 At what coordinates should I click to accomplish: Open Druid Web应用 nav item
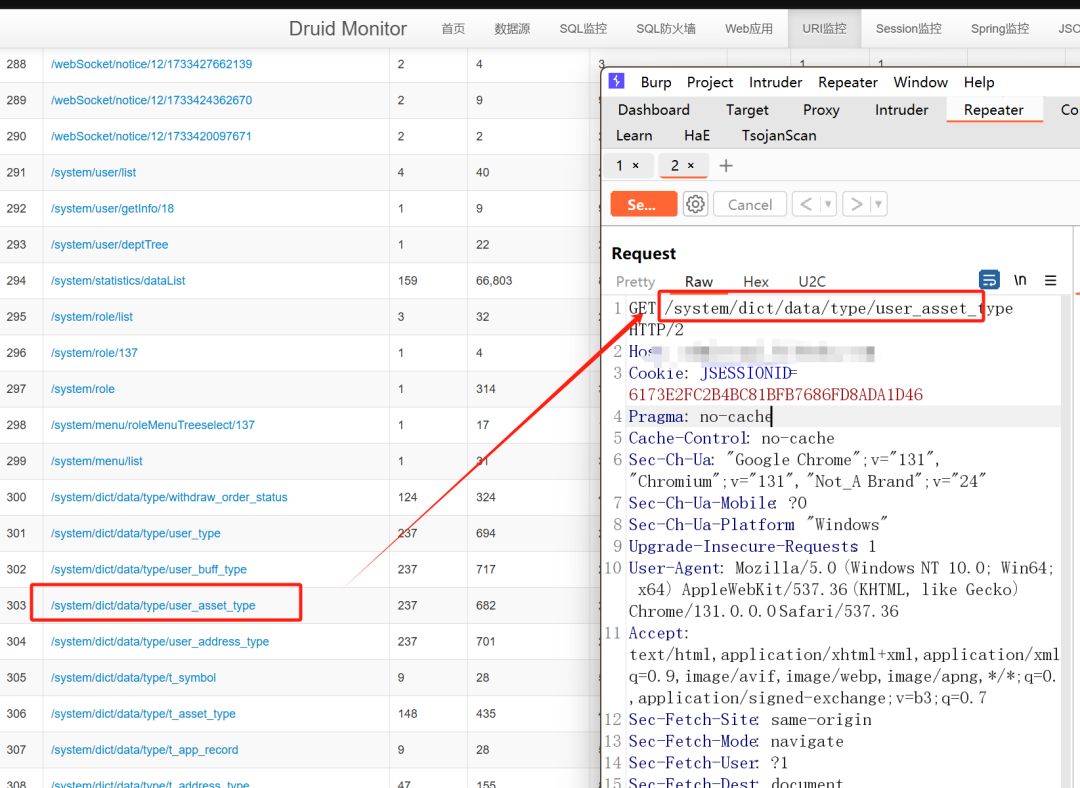pyautogui.click(x=749, y=28)
